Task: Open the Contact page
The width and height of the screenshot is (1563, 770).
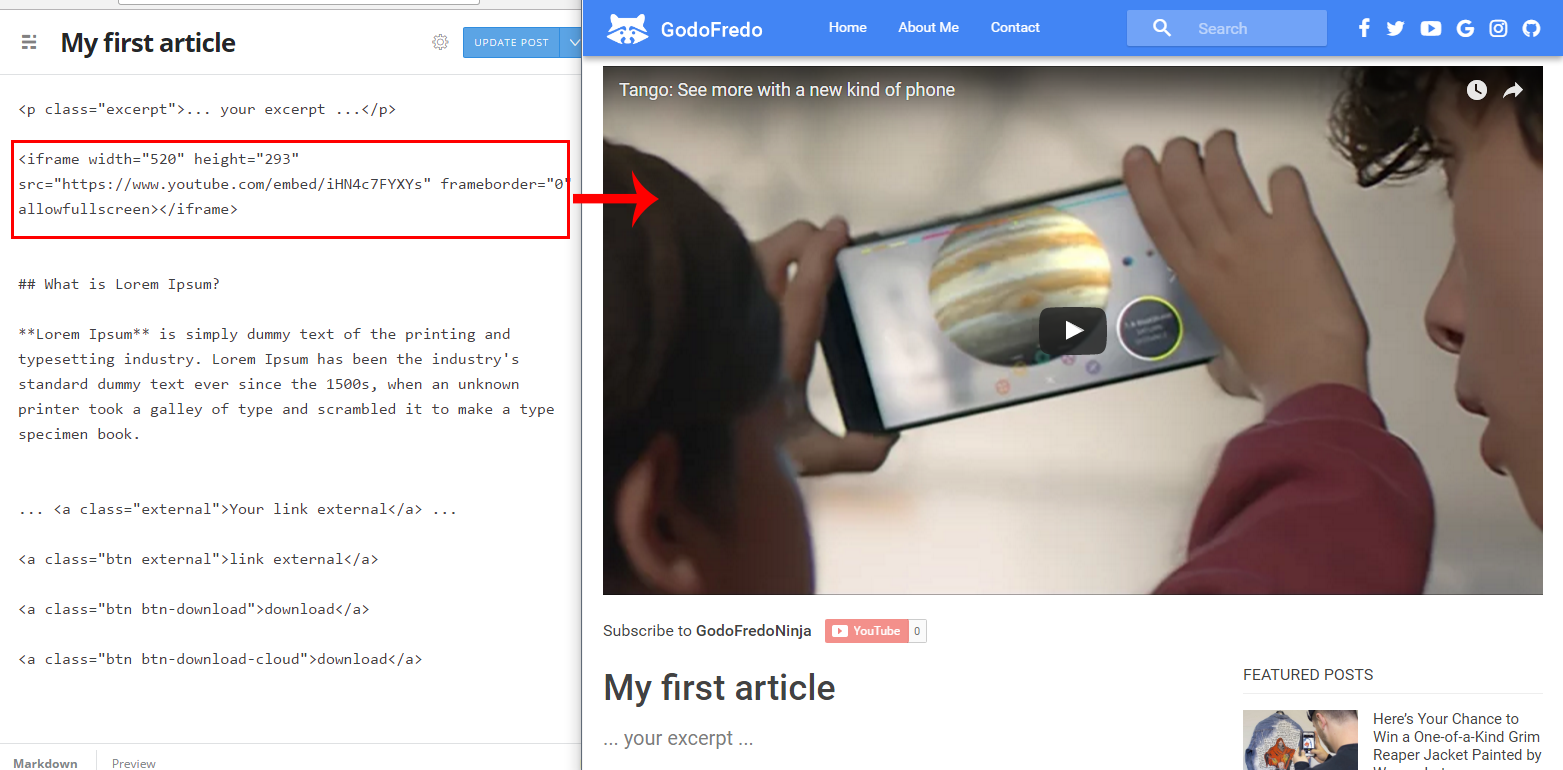Action: pos(1015,27)
